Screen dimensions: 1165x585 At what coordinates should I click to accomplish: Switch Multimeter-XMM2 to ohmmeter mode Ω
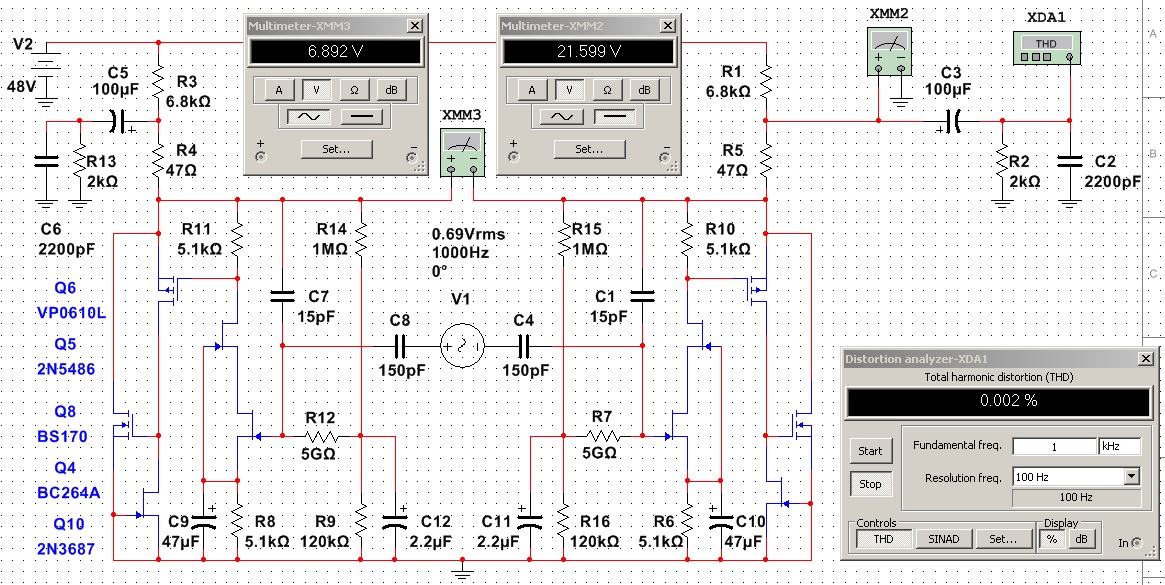coord(607,90)
